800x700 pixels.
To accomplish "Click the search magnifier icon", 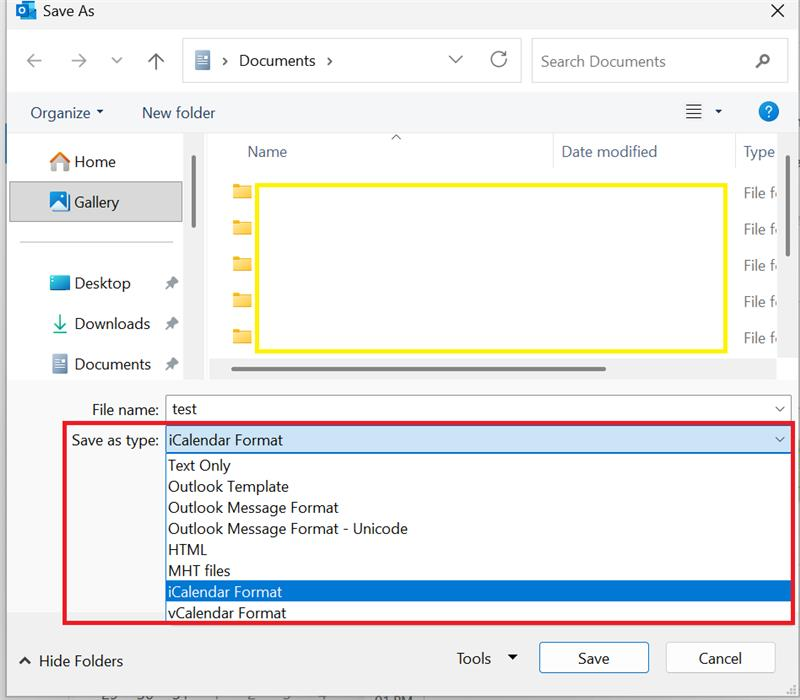I will pyautogui.click(x=762, y=61).
